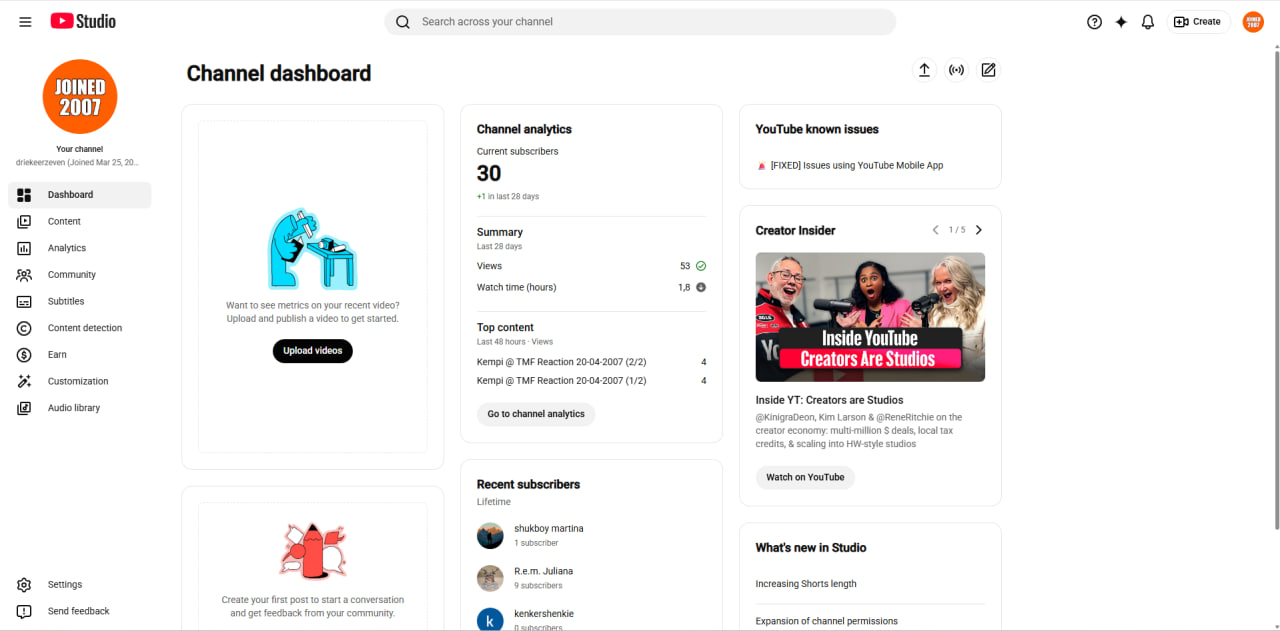
Task: Click the Content icon in sidebar
Action: click(x=24, y=222)
